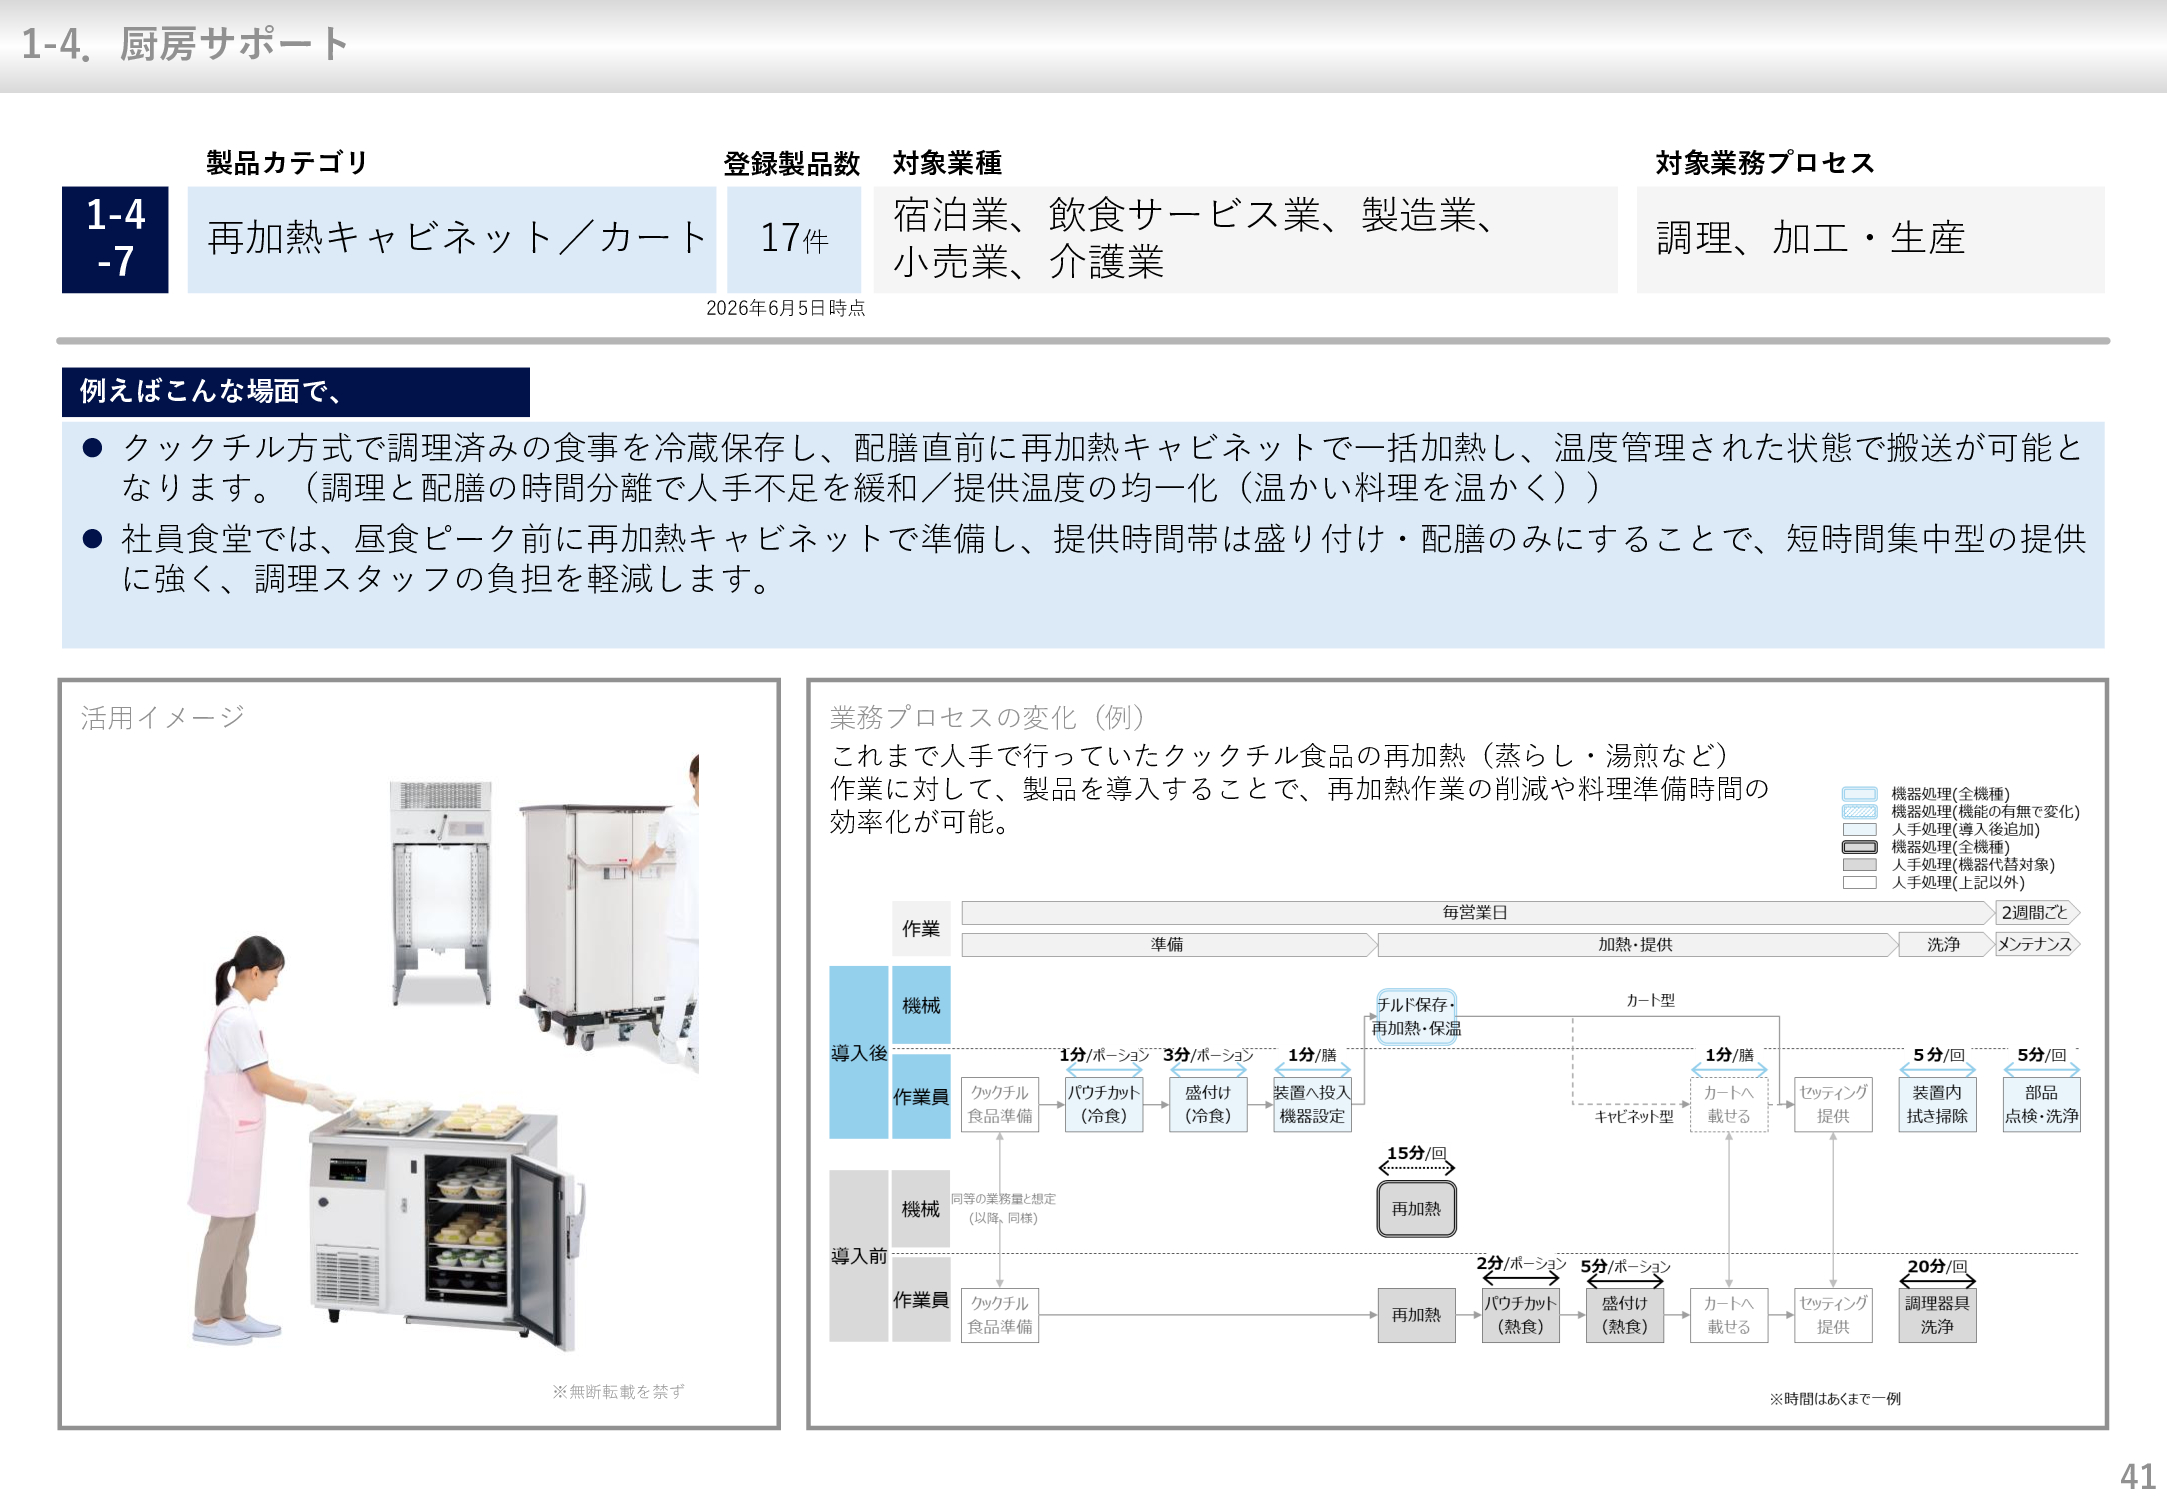The width and height of the screenshot is (2167, 1500).
Task: Click the dark-outlined 機器処理(全機種) legend swatch
Action: click(1859, 847)
